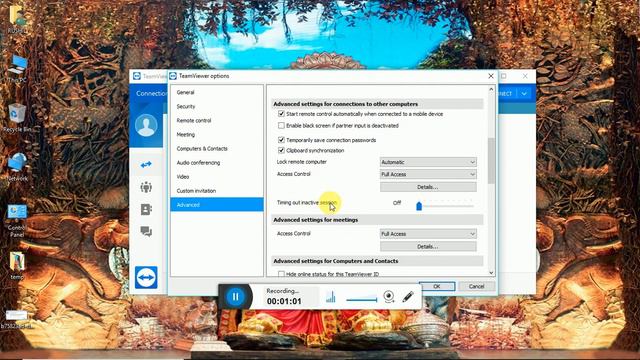Click the TeamViewer logo at sidebar bottom

click(x=146, y=277)
